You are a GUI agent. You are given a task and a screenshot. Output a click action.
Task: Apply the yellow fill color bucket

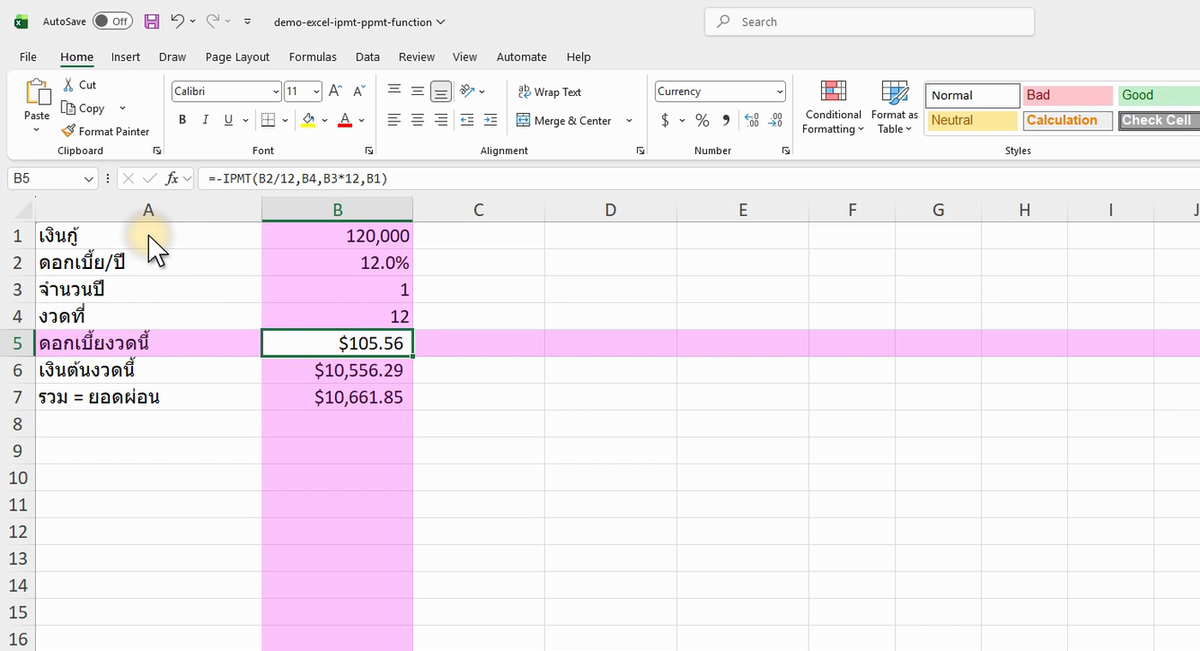[308, 120]
